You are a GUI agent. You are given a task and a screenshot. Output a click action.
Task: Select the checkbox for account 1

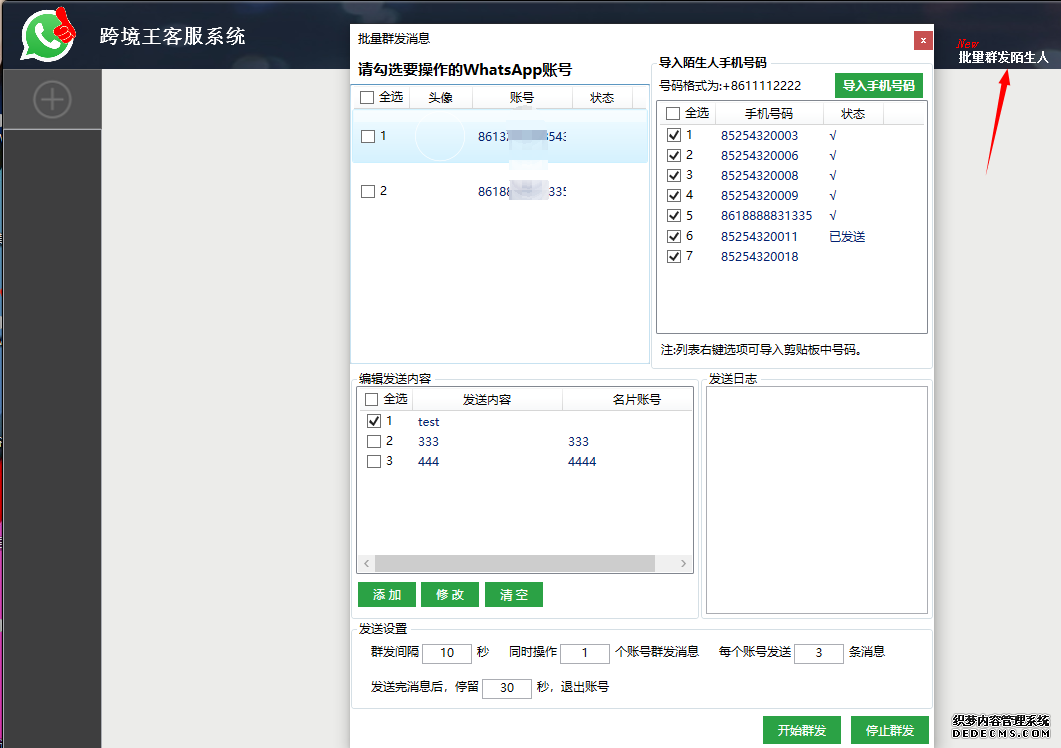click(368, 137)
